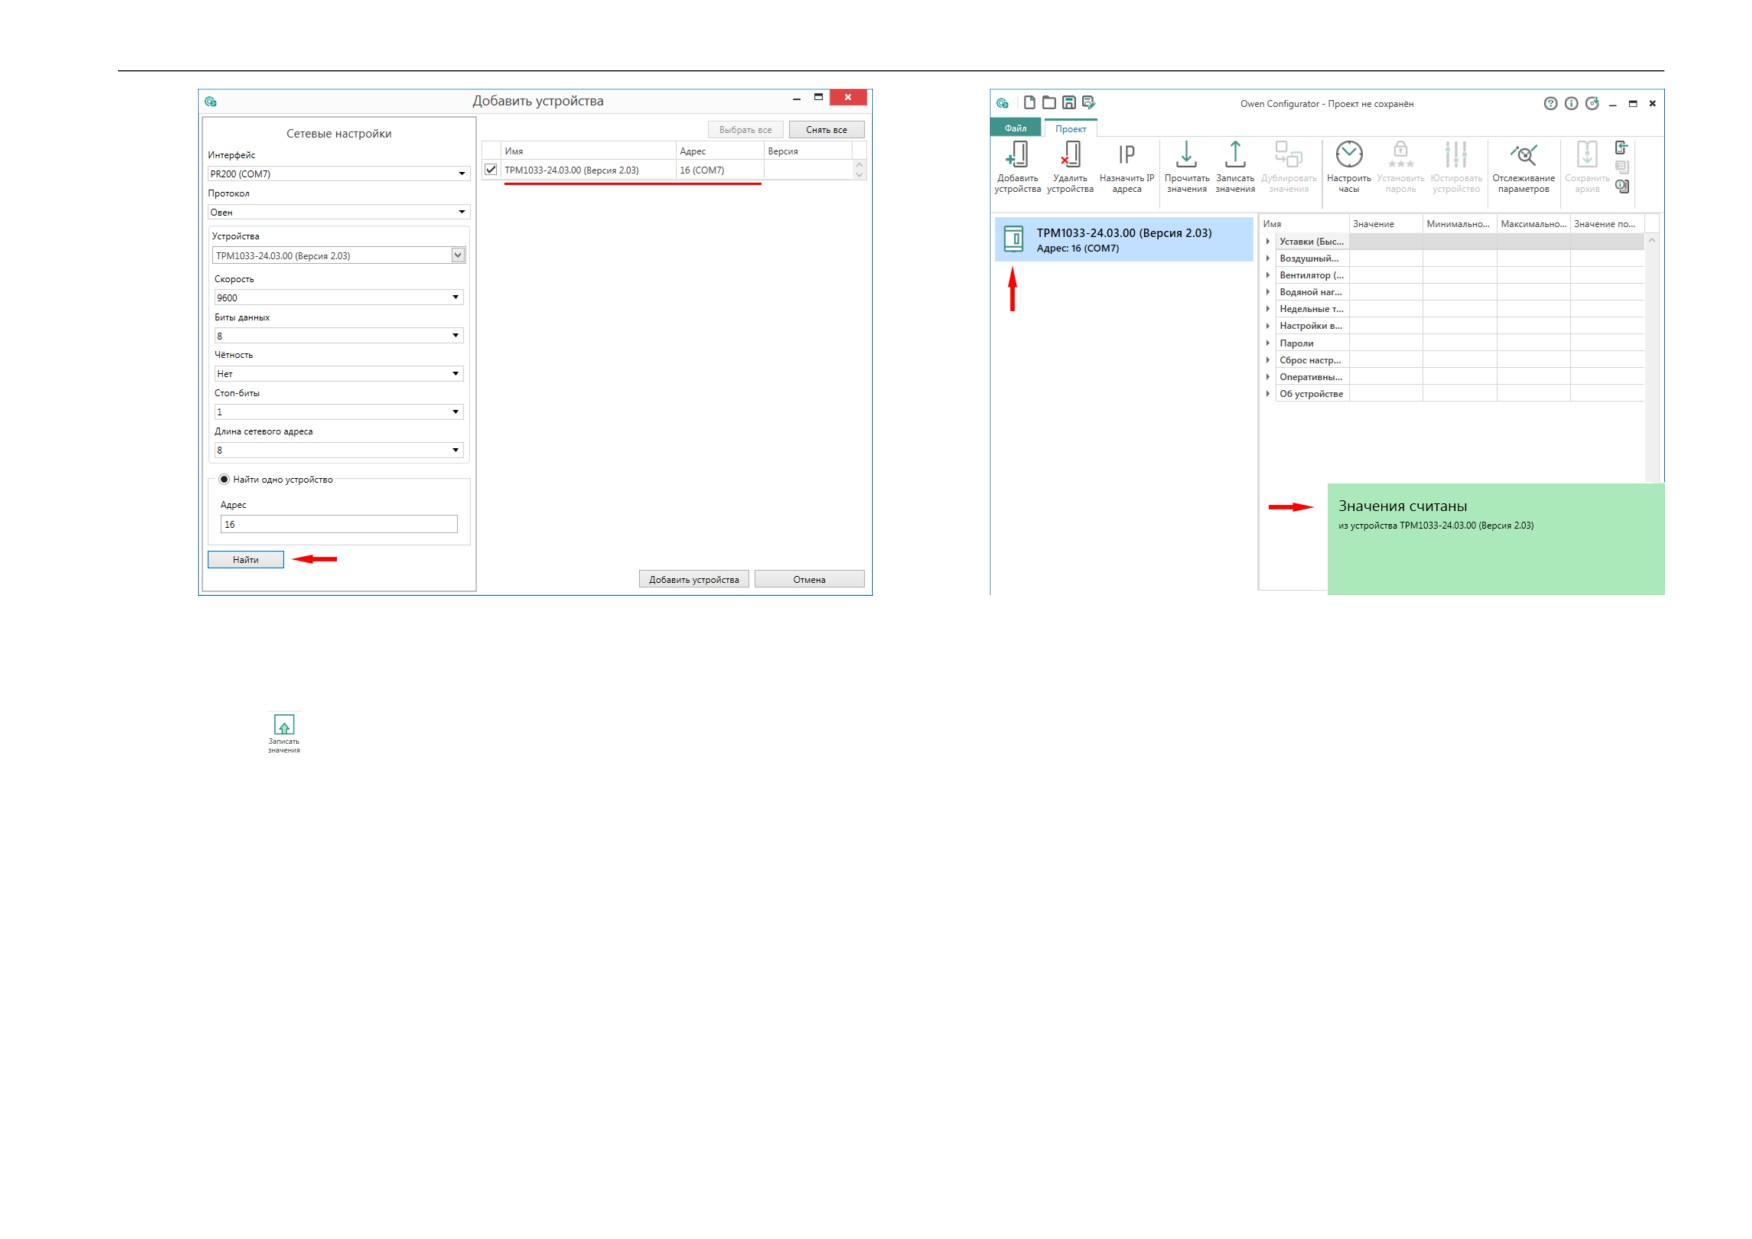Click the Выбрать все button

[x=745, y=130]
